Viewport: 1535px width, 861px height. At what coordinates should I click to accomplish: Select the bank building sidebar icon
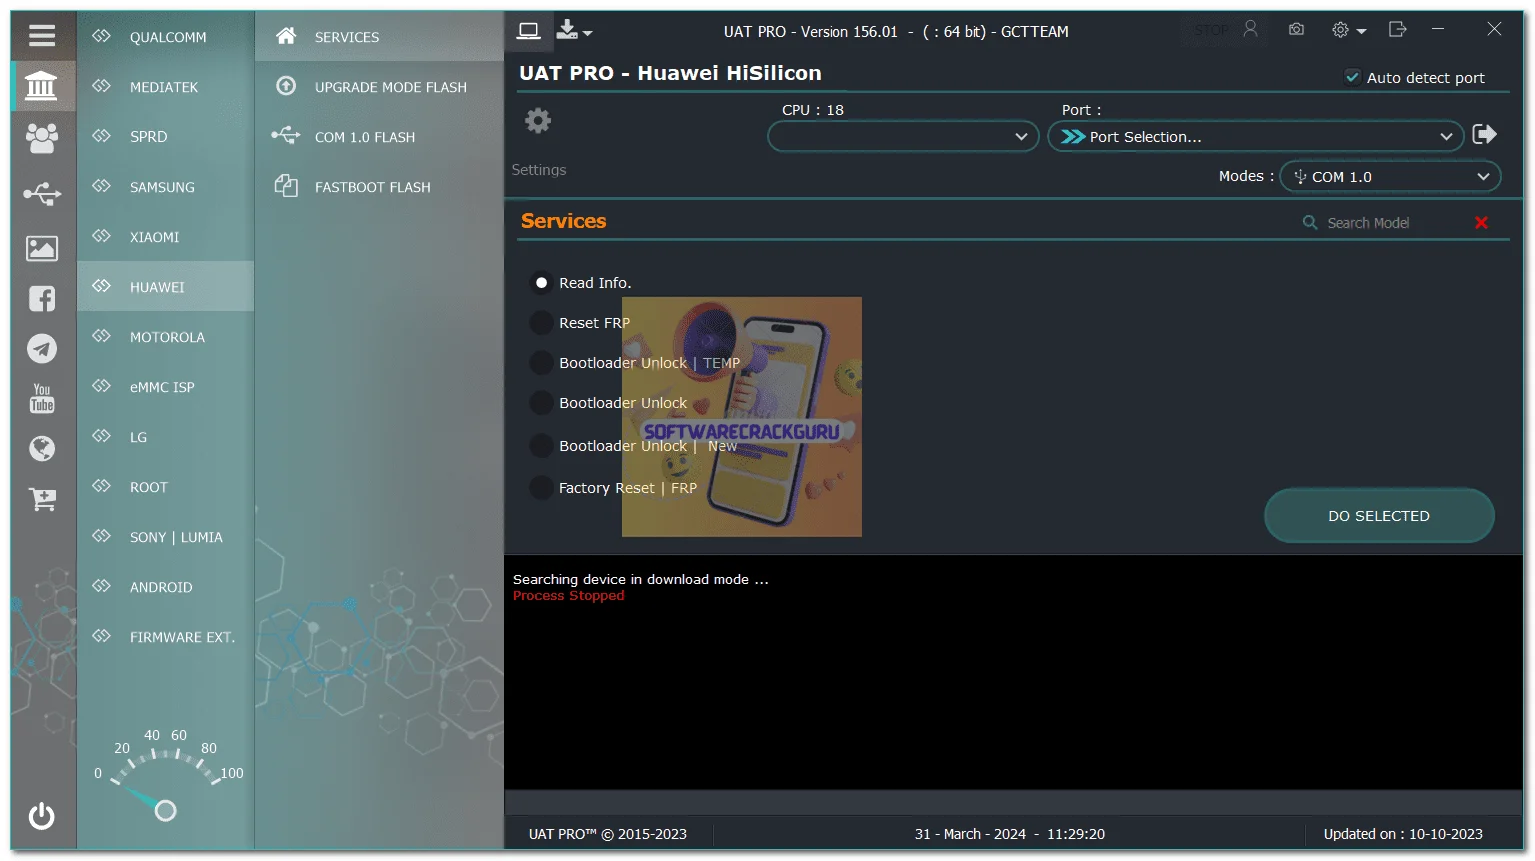pos(42,87)
